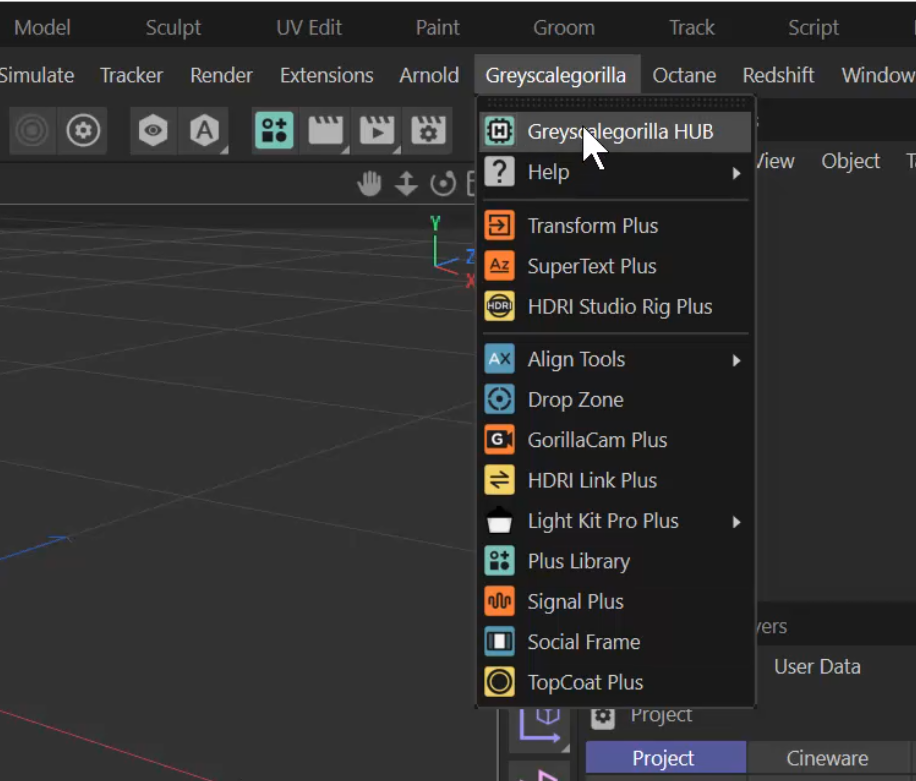Viewport: 916px width, 781px height.
Task: Click the Help question mark icon
Action: 499,172
